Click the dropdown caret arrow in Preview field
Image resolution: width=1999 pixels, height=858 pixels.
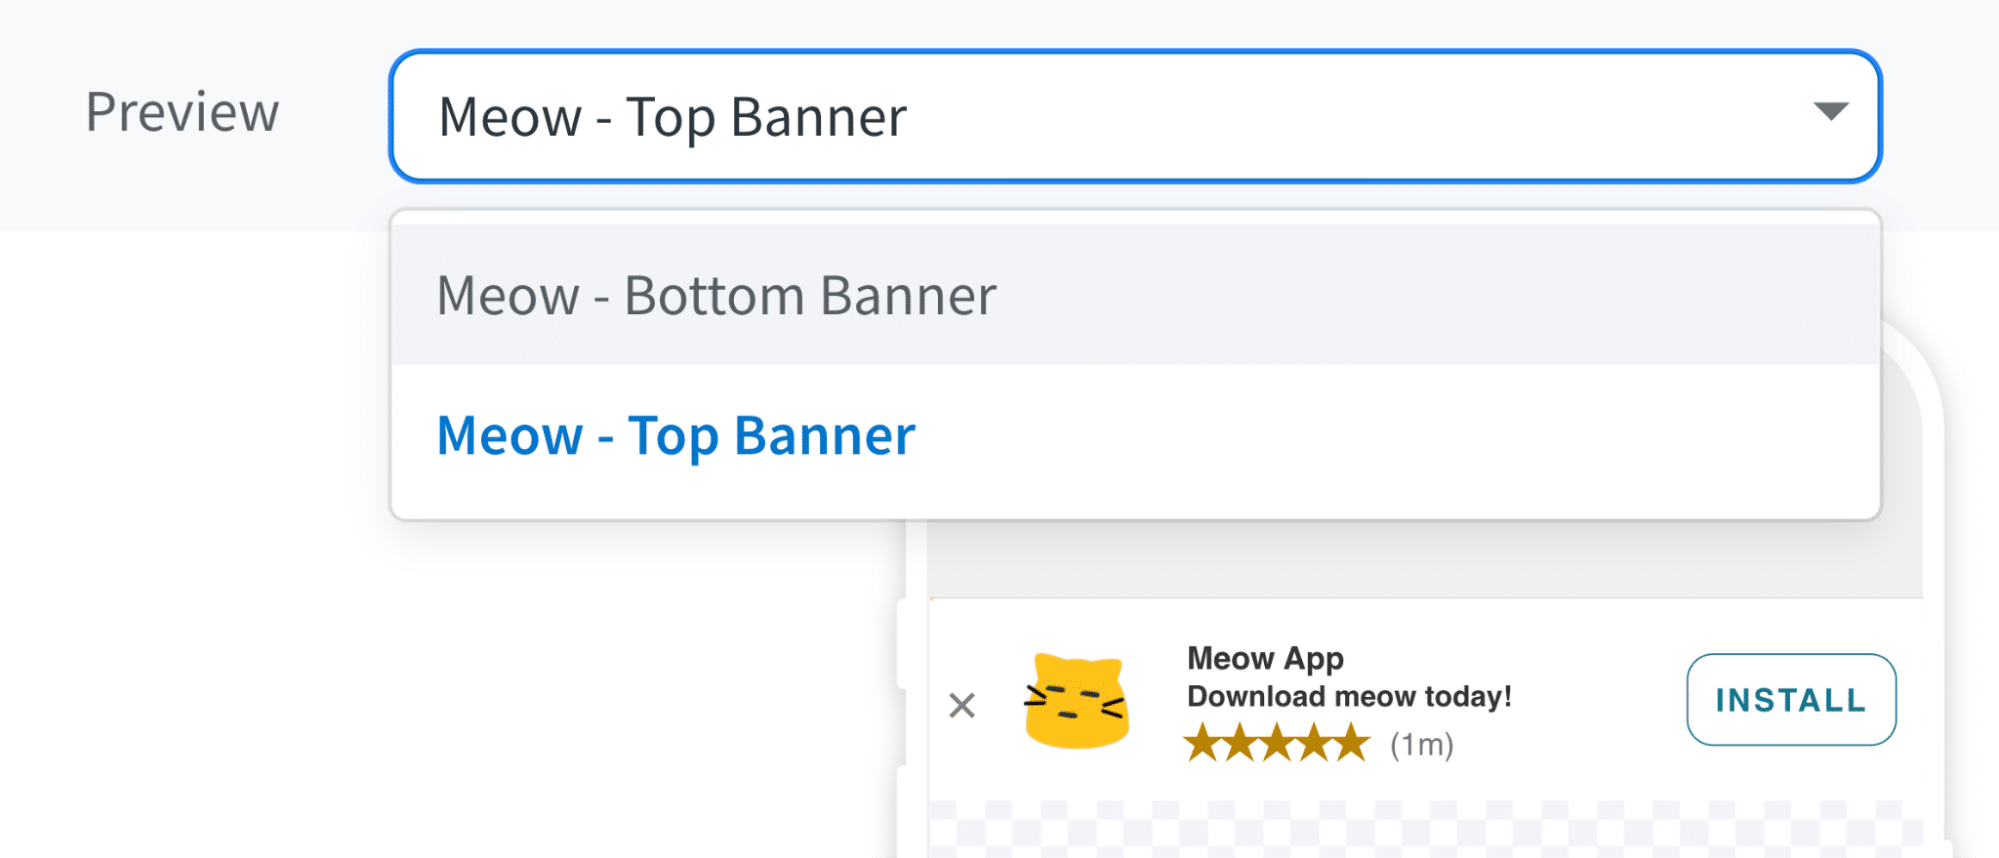coord(1830,111)
